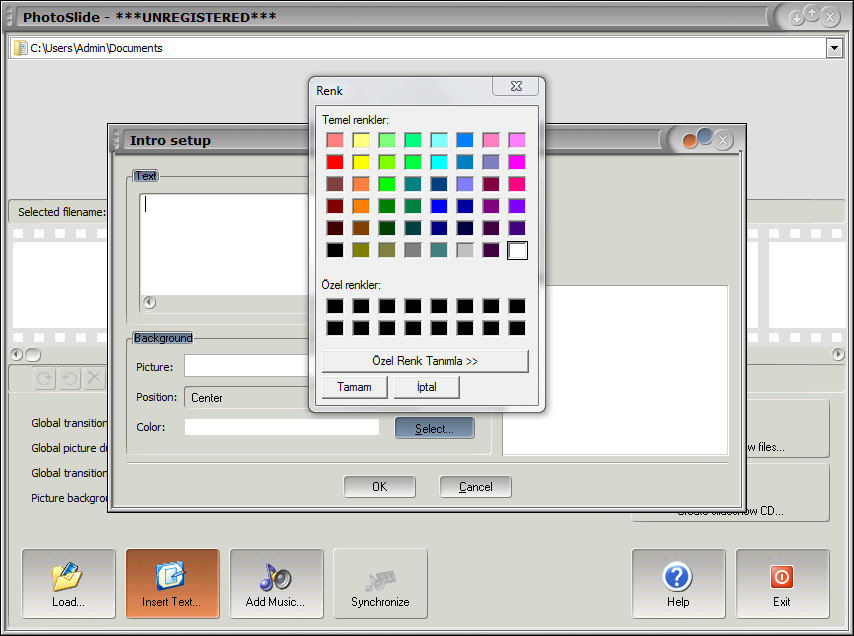Confirm the color with Tamam
The width and height of the screenshot is (854, 636).
(355, 387)
